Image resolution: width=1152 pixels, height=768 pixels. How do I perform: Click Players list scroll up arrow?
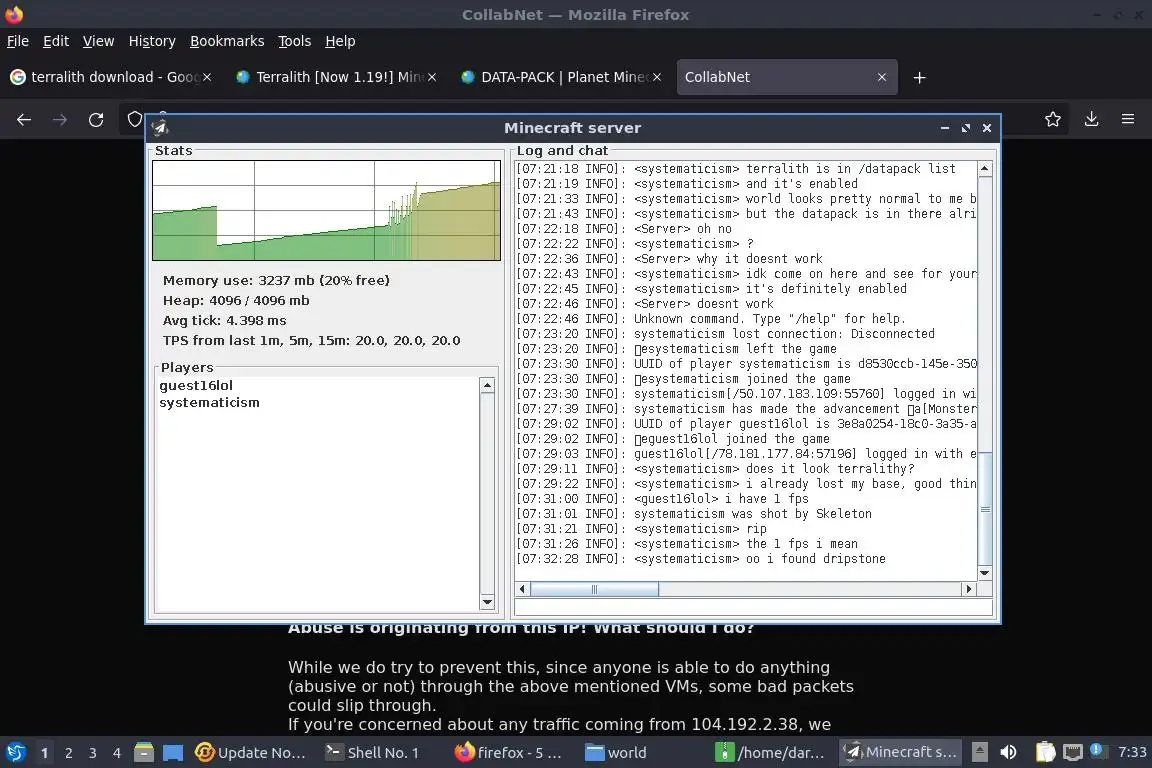pyautogui.click(x=487, y=386)
